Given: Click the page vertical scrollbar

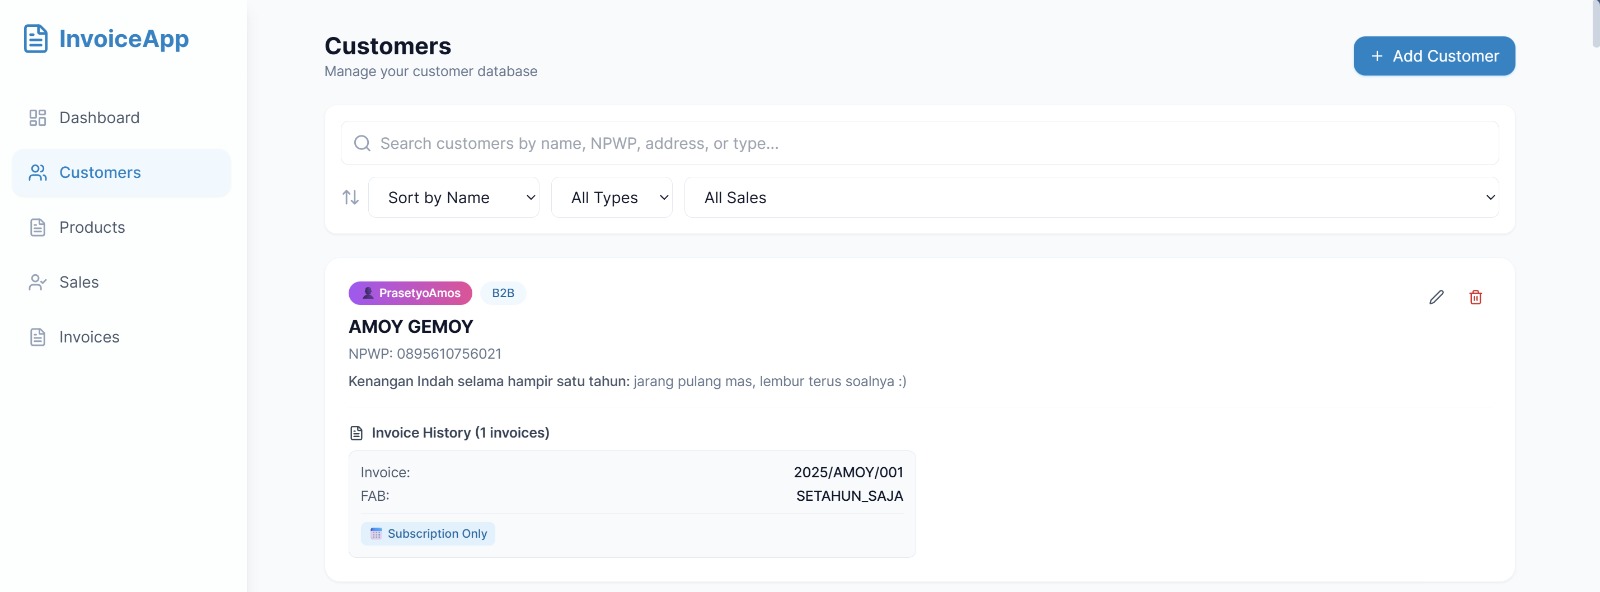Looking at the screenshot, I should click(1596, 24).
